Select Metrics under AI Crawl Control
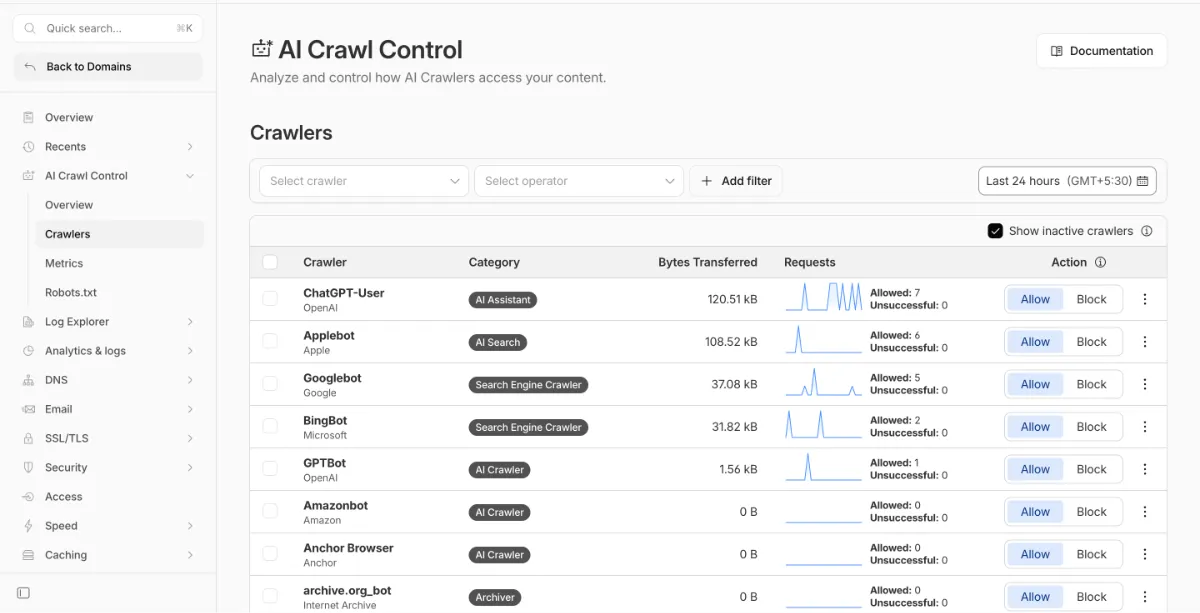This screenshot has height=613, width=1200. point(63,263)
